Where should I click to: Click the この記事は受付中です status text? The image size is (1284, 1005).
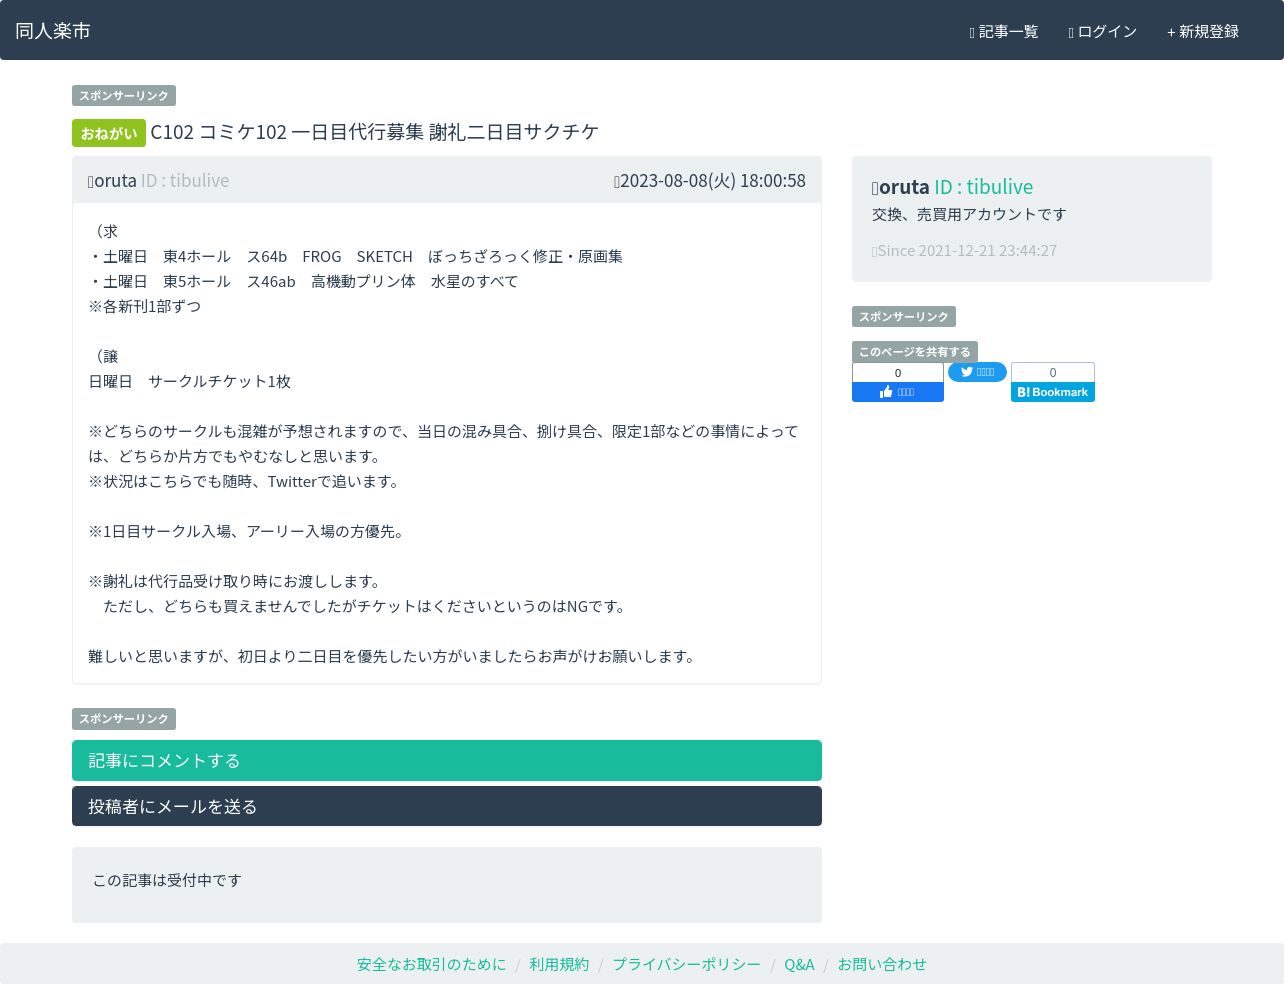pos(167,881)
